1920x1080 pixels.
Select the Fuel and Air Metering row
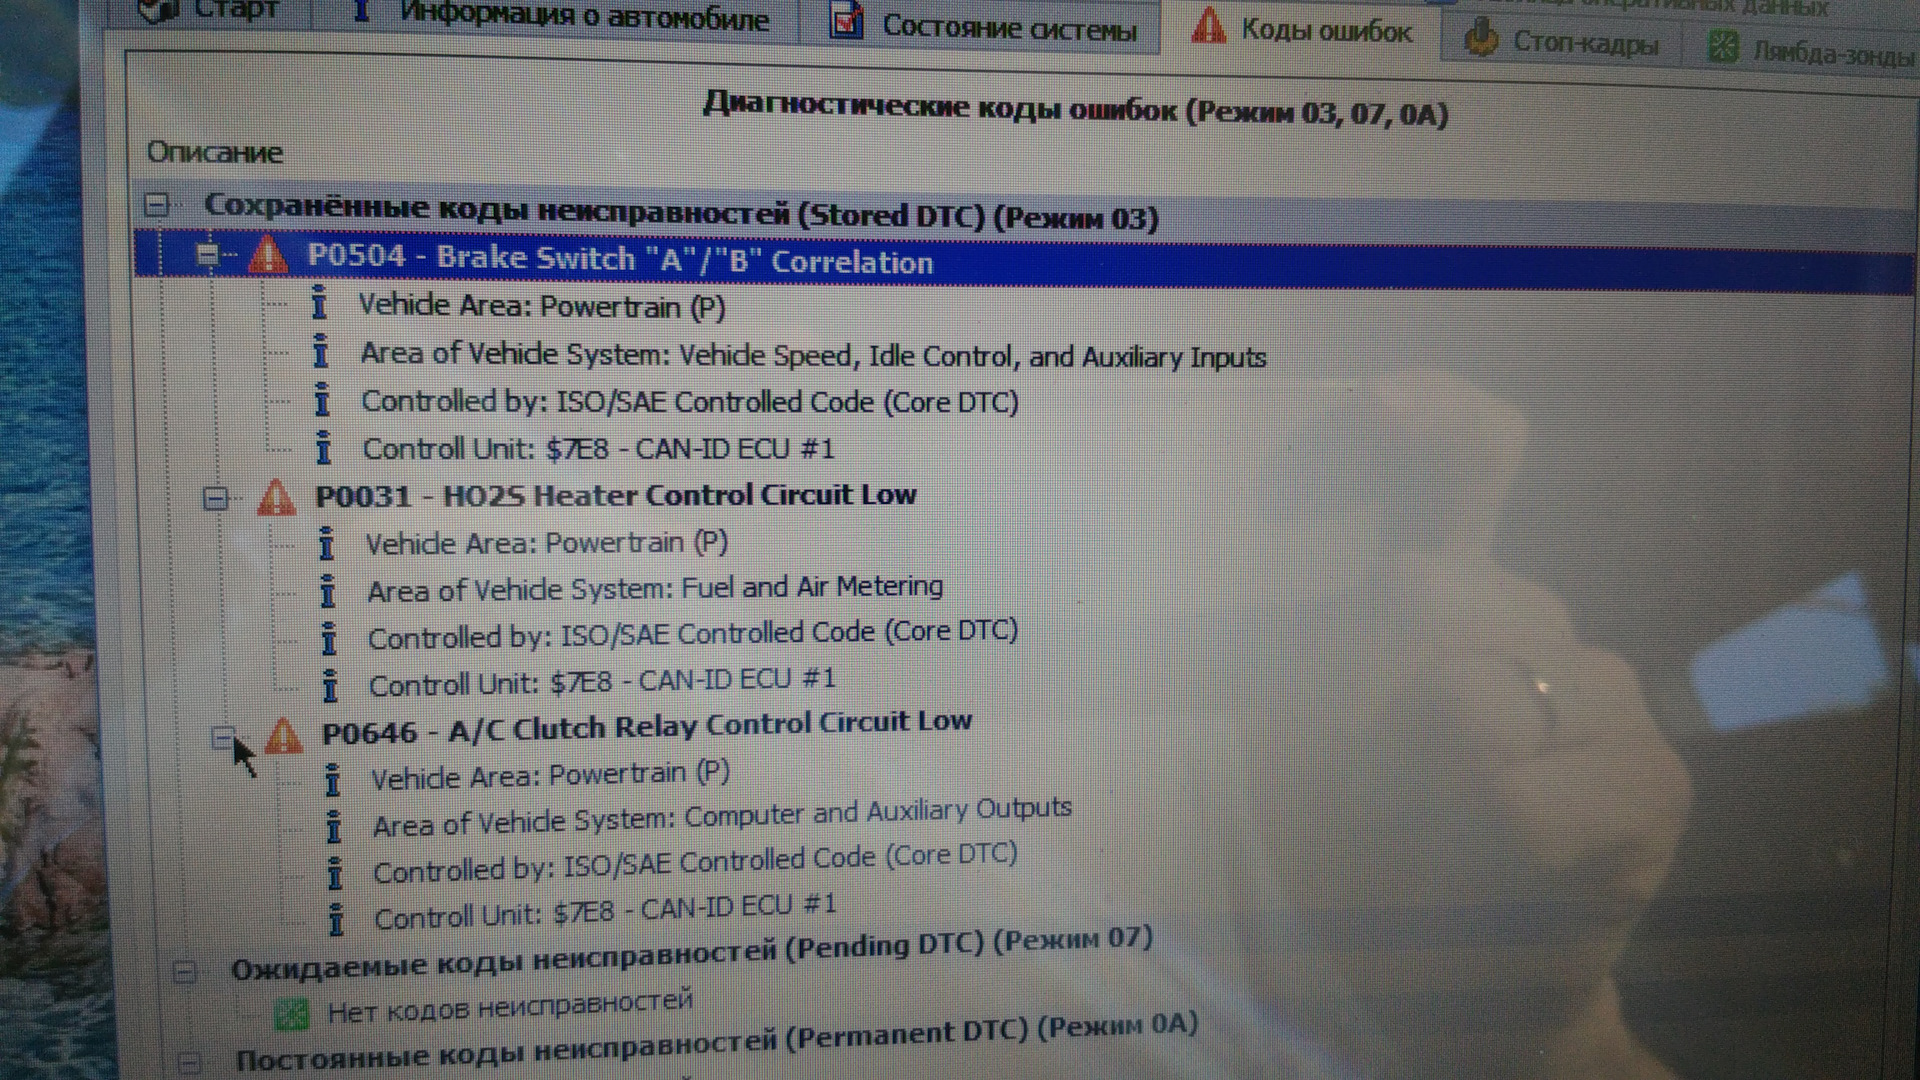tap(655, 588)
